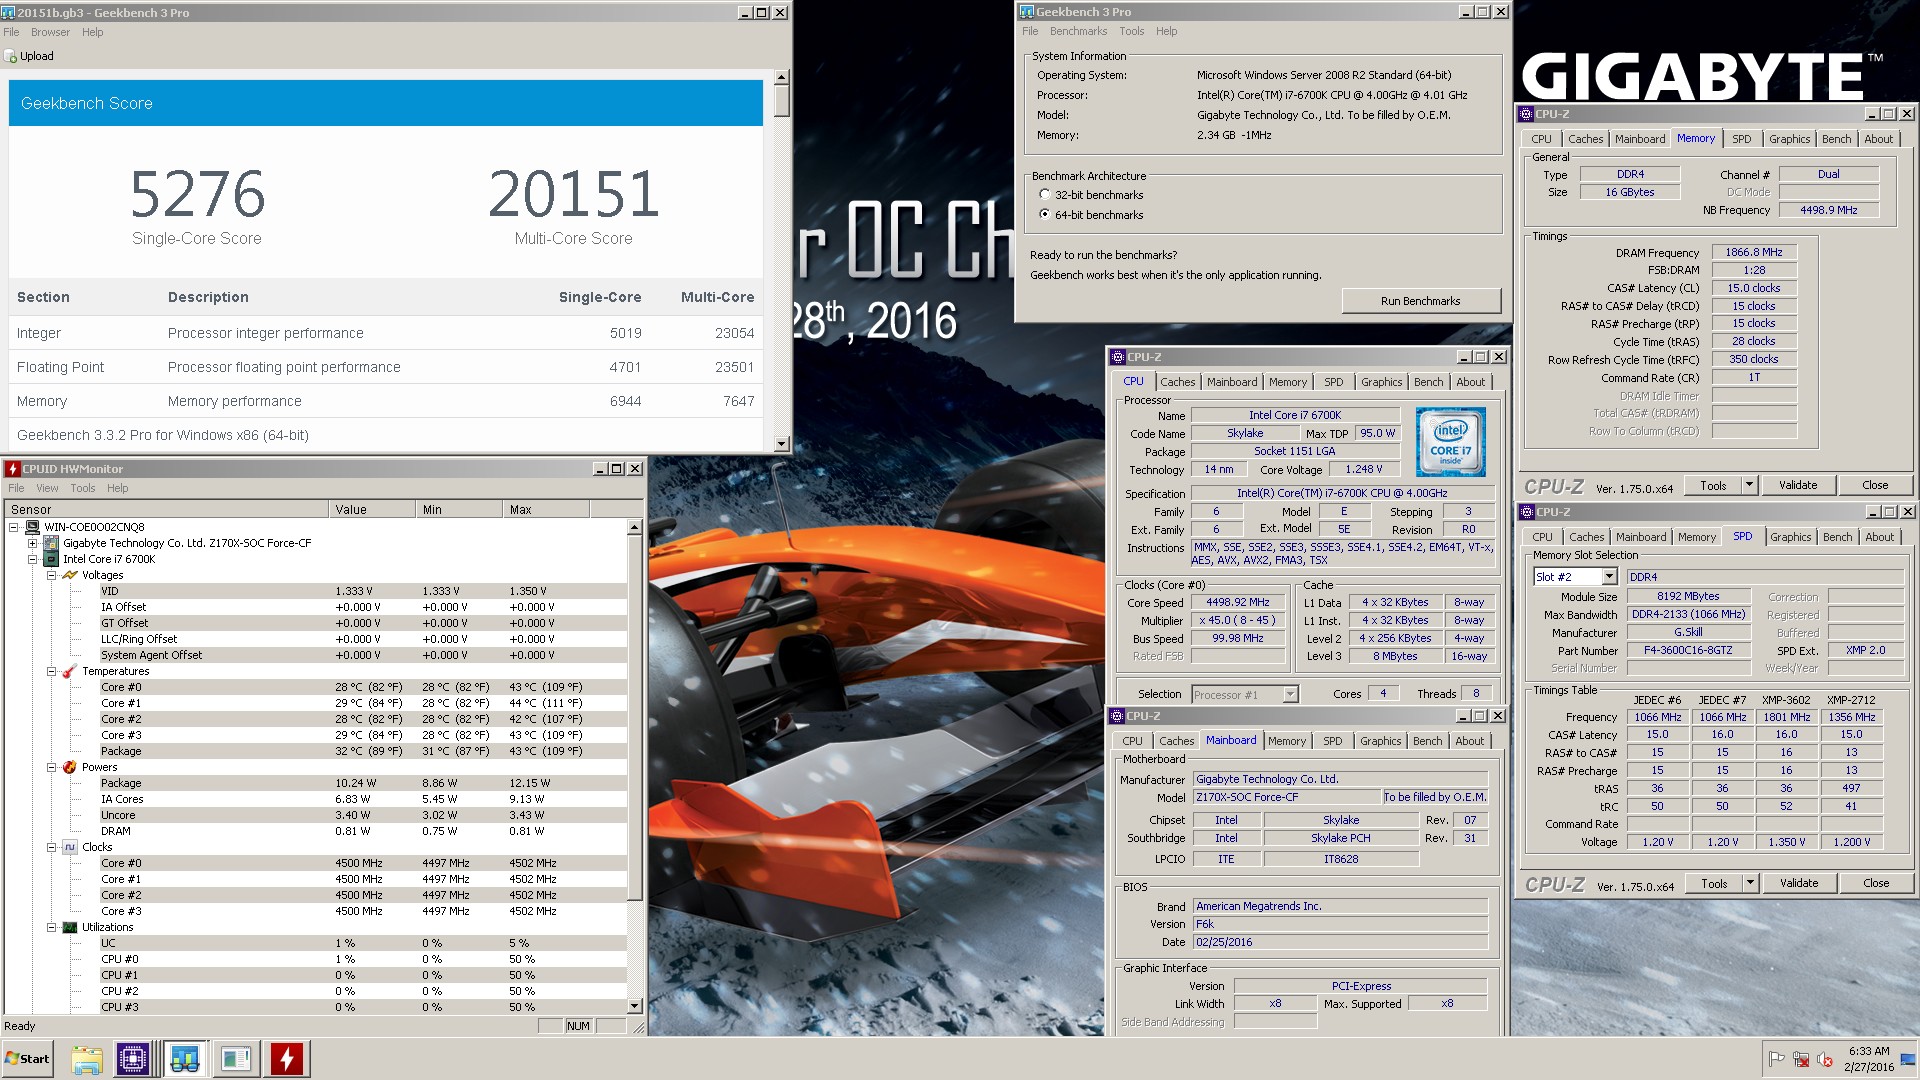This screenshot has height=1080, width=1920.
Task: Click the CPU-Z SPD window title icon
Action: [x=1527, y=512]
